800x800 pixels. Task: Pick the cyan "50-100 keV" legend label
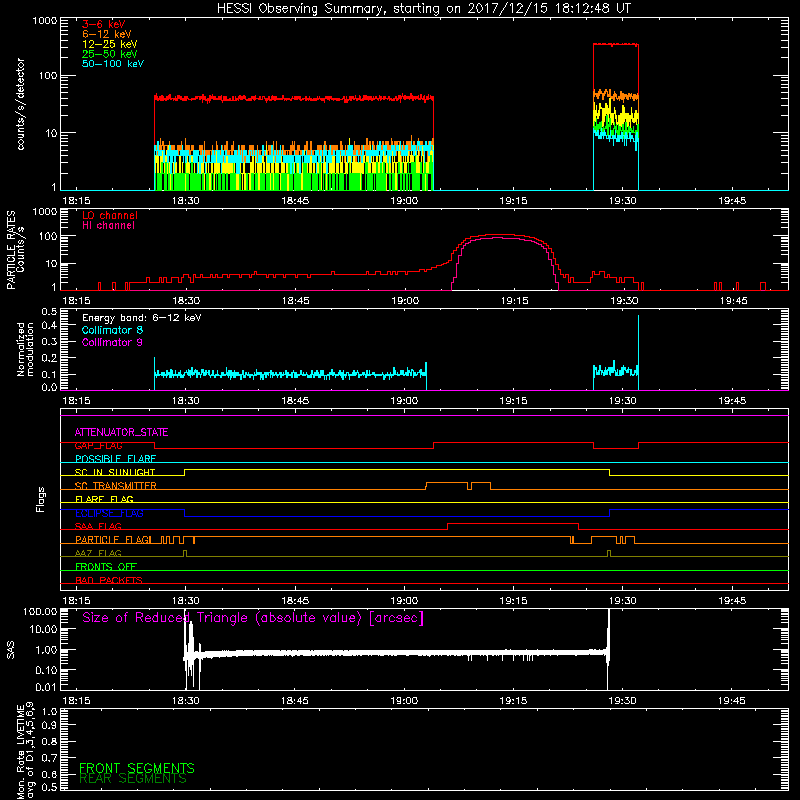click(x=113, y=64)
